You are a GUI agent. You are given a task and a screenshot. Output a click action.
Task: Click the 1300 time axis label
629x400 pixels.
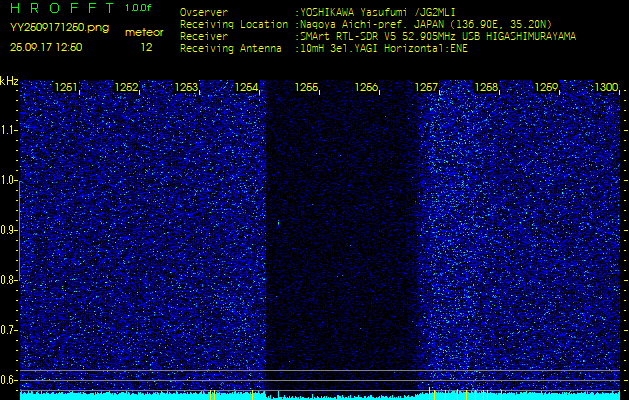click(606, 87)
